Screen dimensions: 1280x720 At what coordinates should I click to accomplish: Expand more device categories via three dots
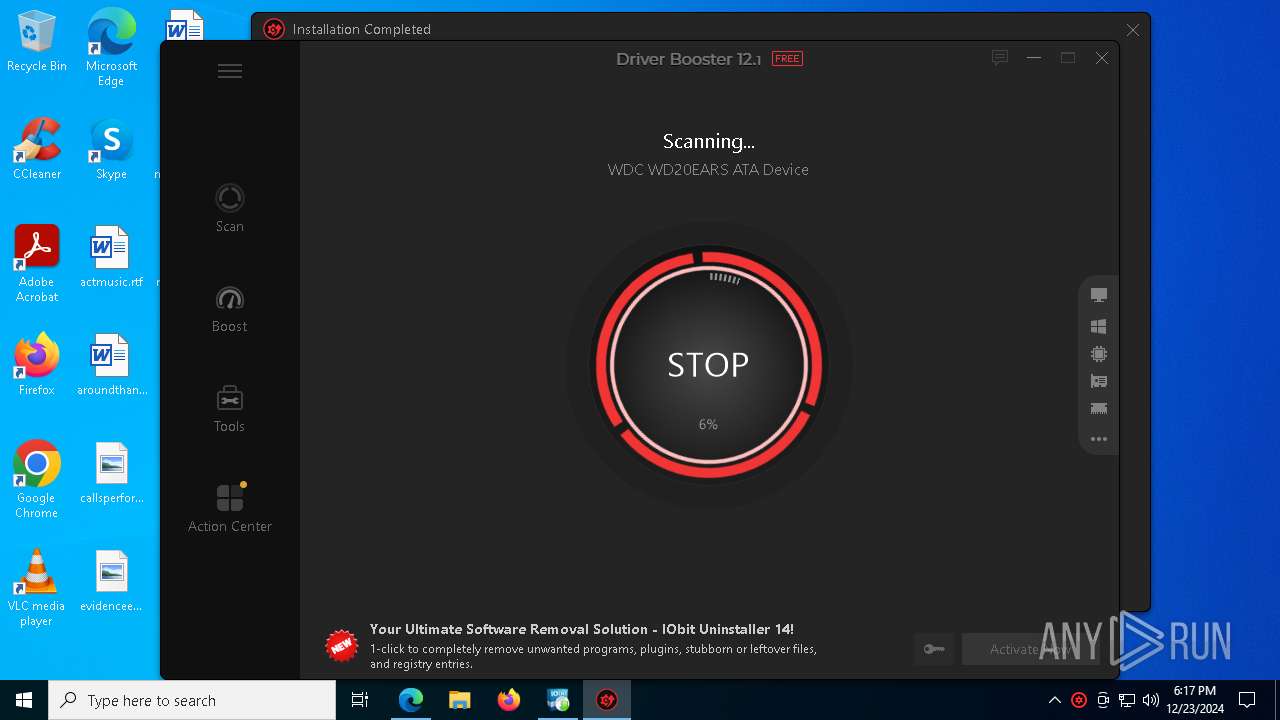1099,439
